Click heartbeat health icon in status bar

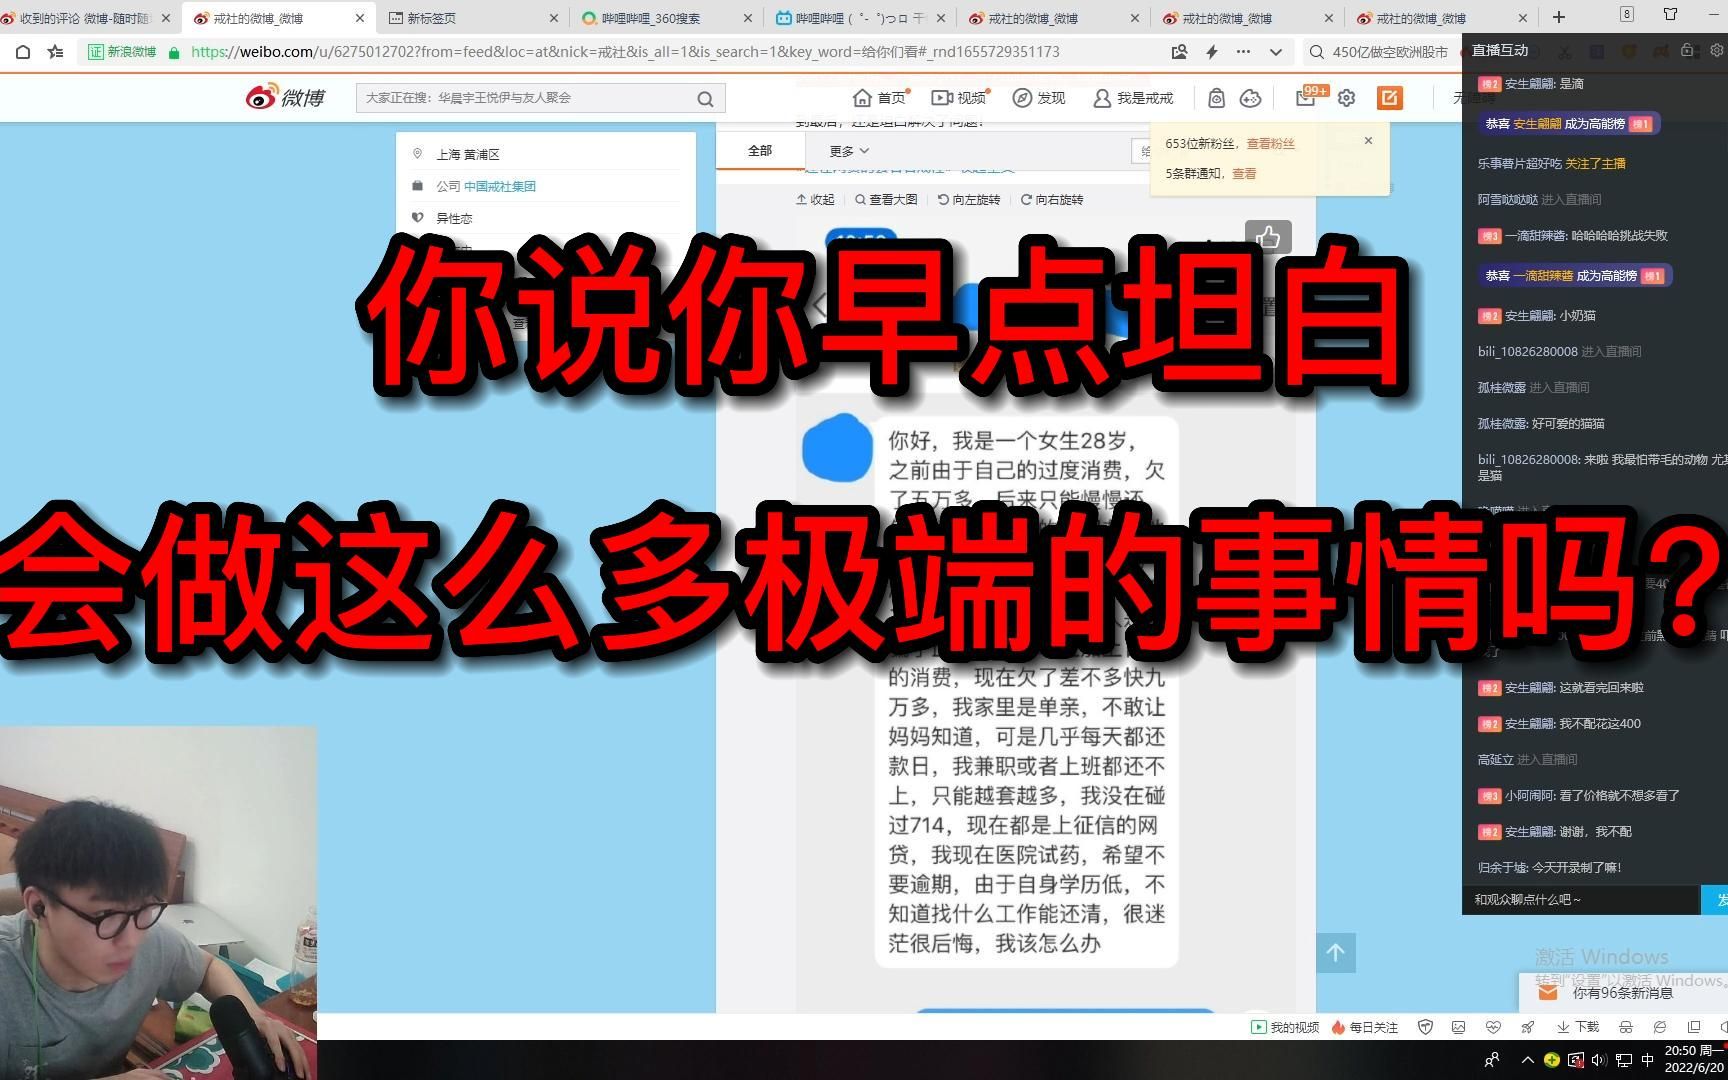1493,1027
